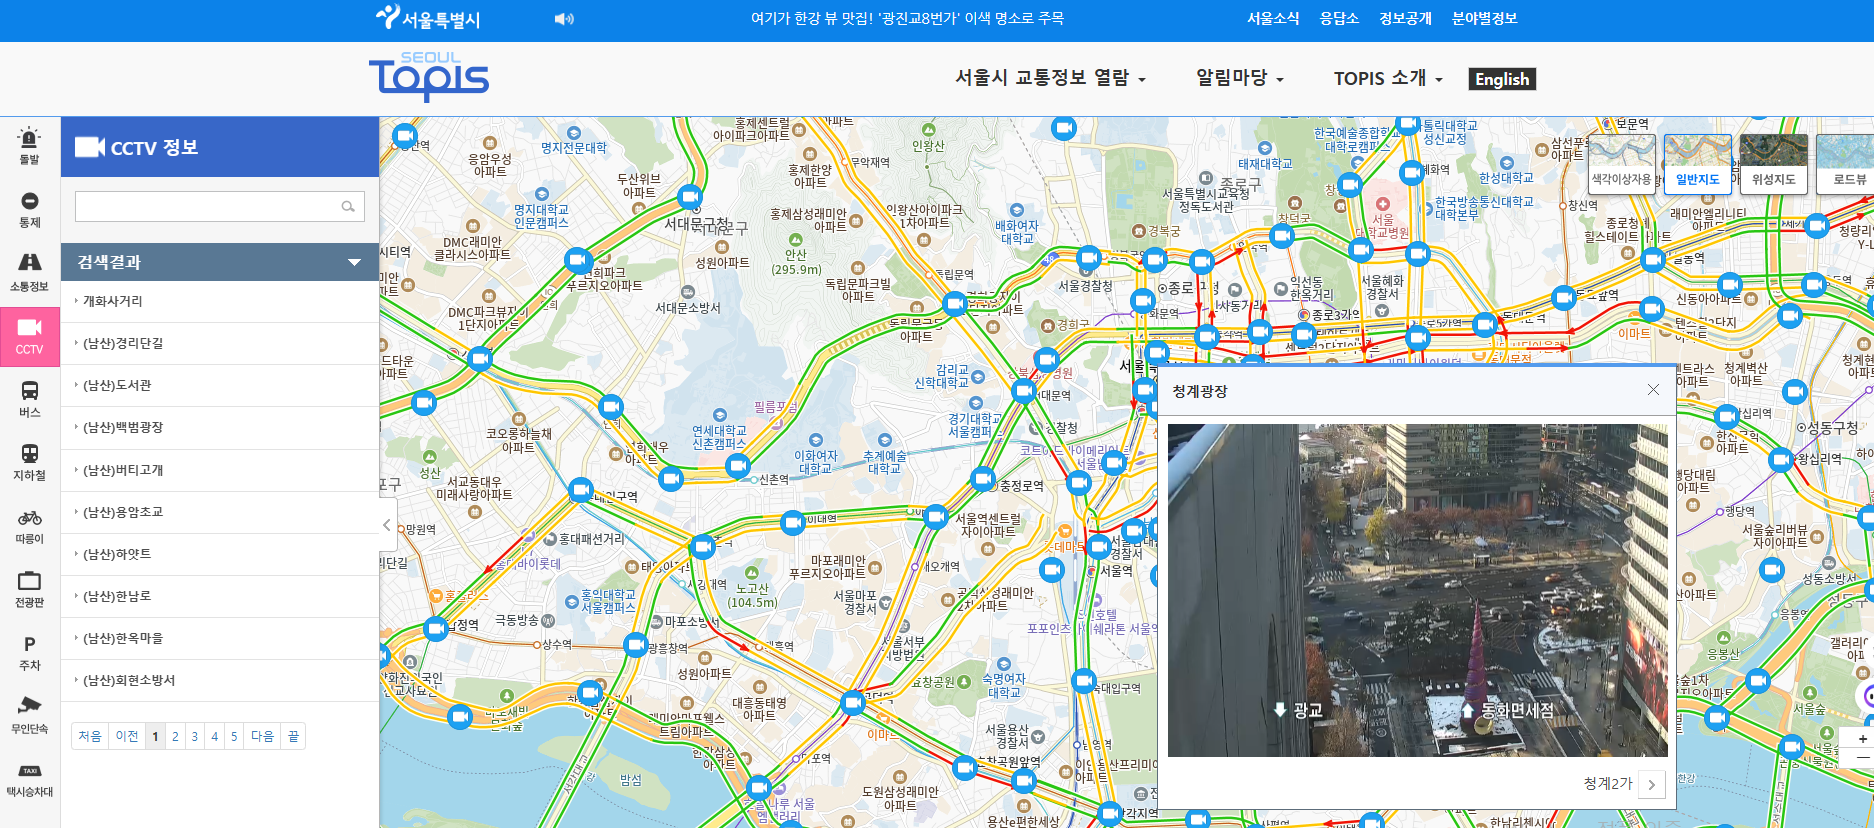This screenshot has width=1874, height=828.
Task: Open 응답소 top link
Action: pyautogui.click(x=1339, y=18)
